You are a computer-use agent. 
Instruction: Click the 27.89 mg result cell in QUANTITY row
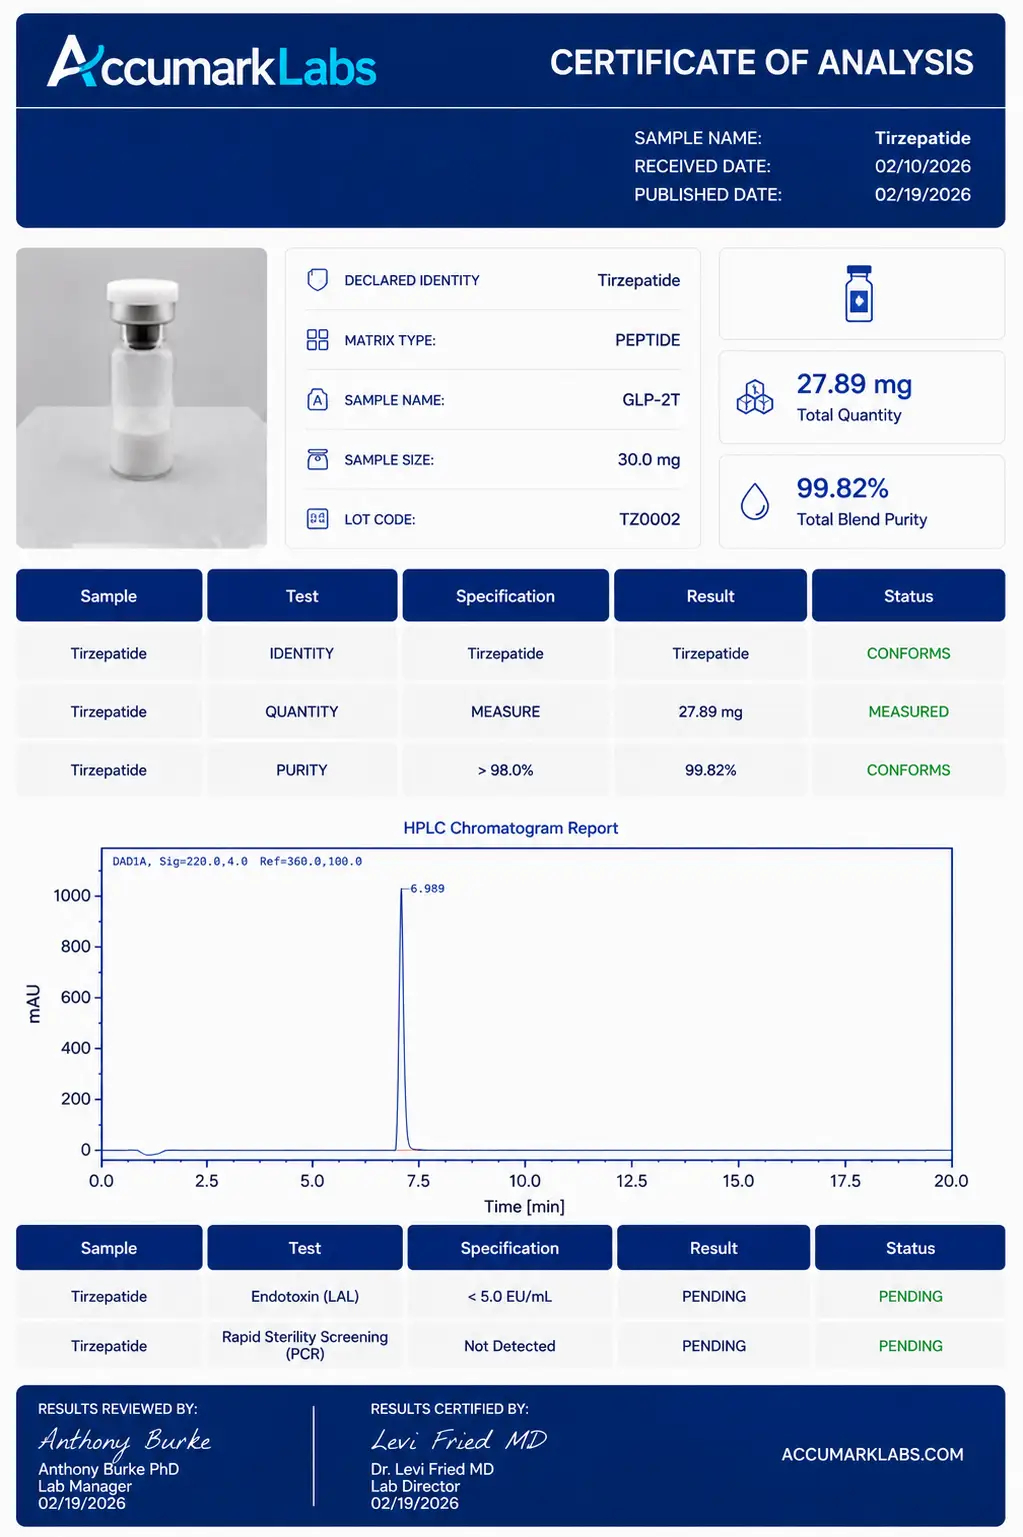[x=710, y=712]
